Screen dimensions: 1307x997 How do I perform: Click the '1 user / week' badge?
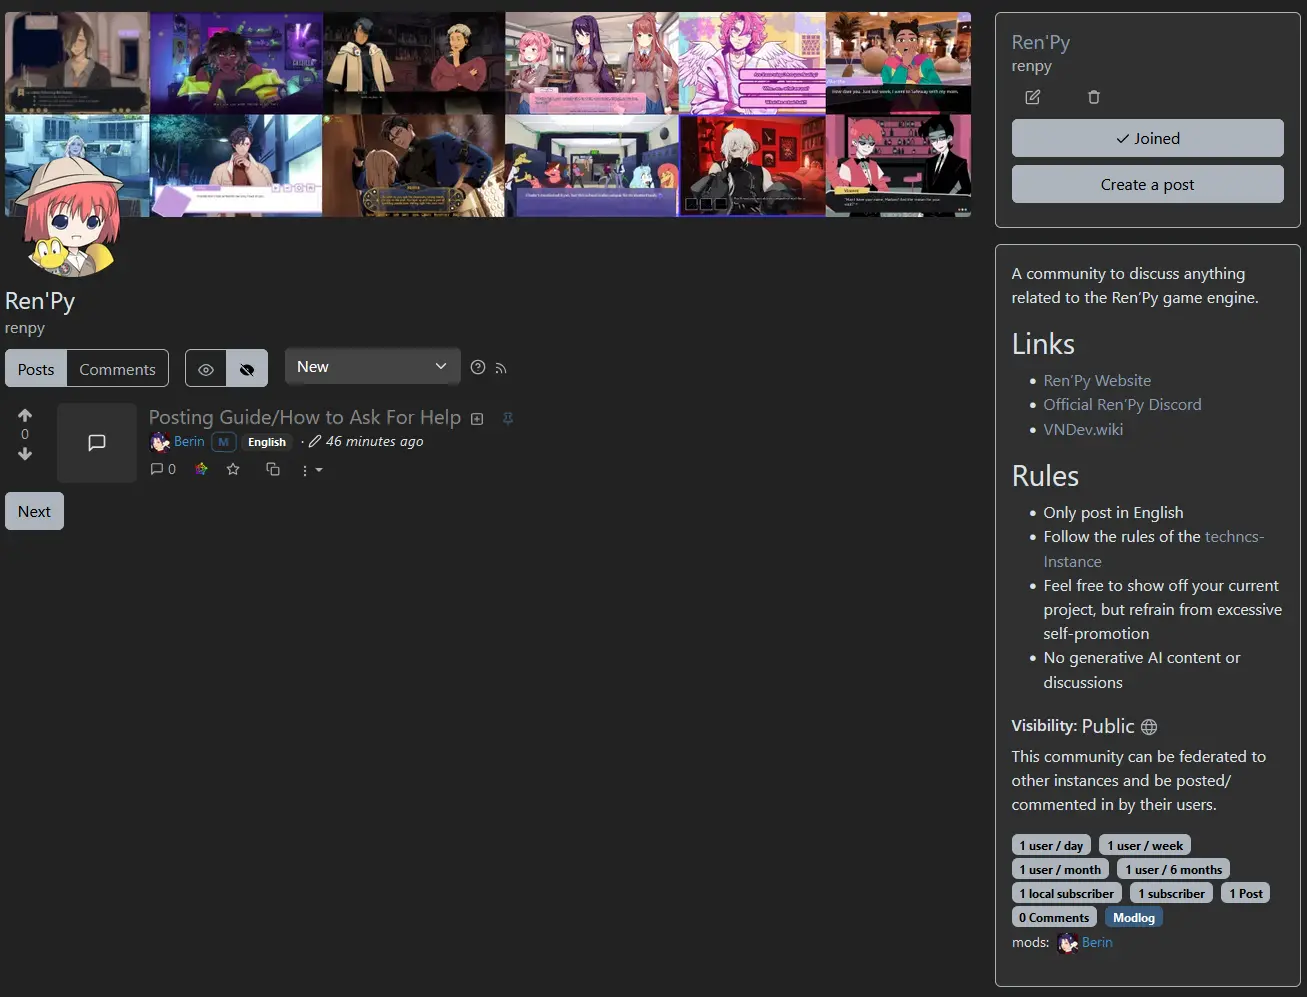1145,845
